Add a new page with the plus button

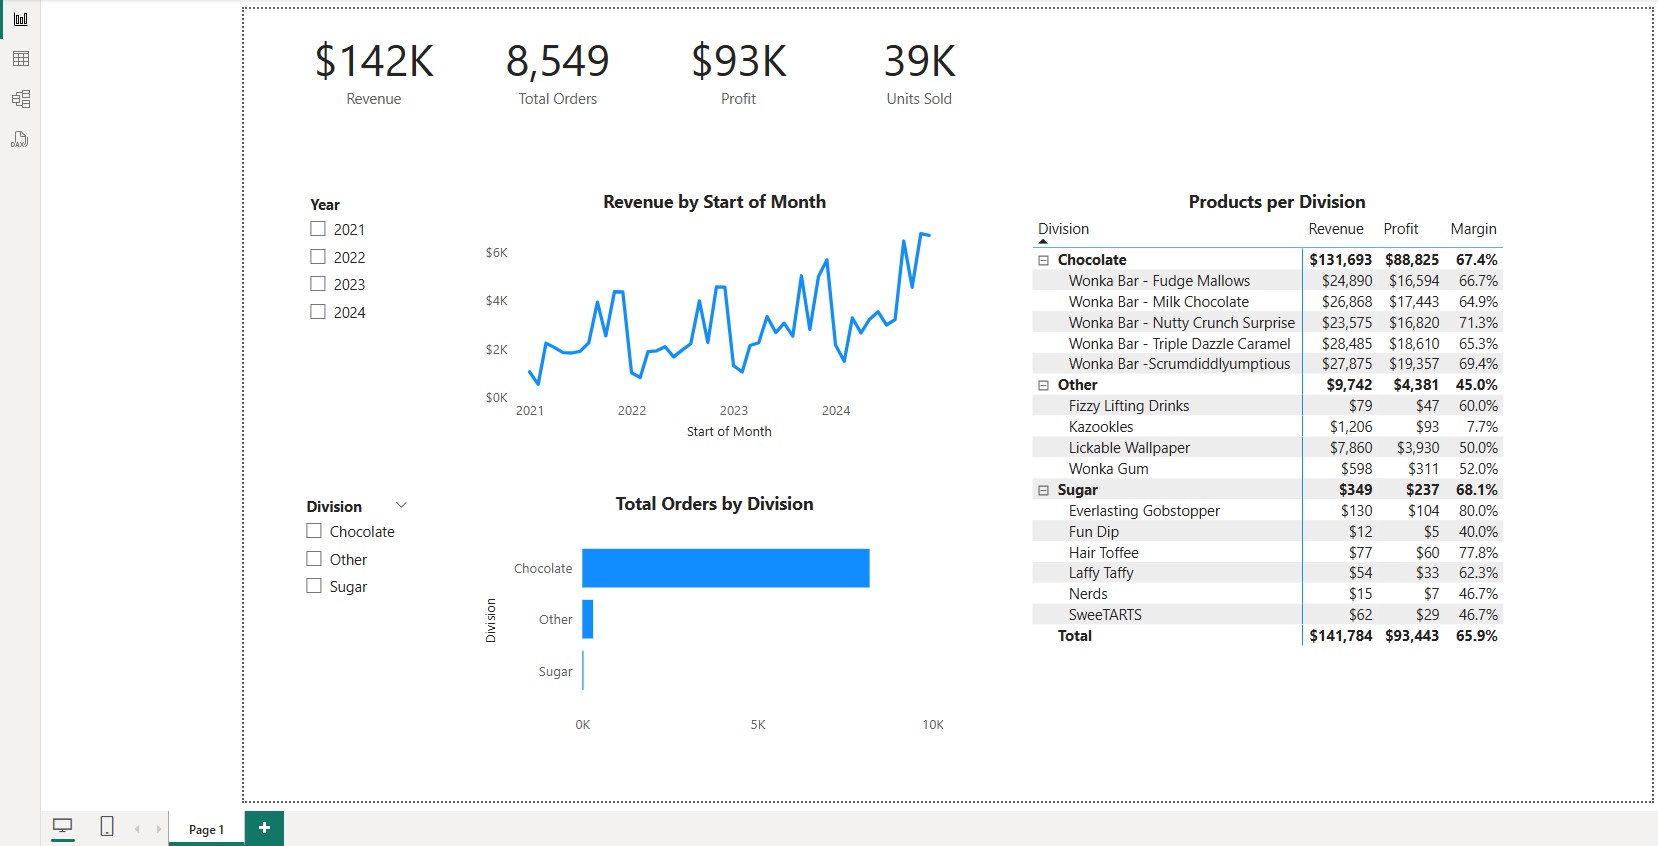(x=264, y=828)
